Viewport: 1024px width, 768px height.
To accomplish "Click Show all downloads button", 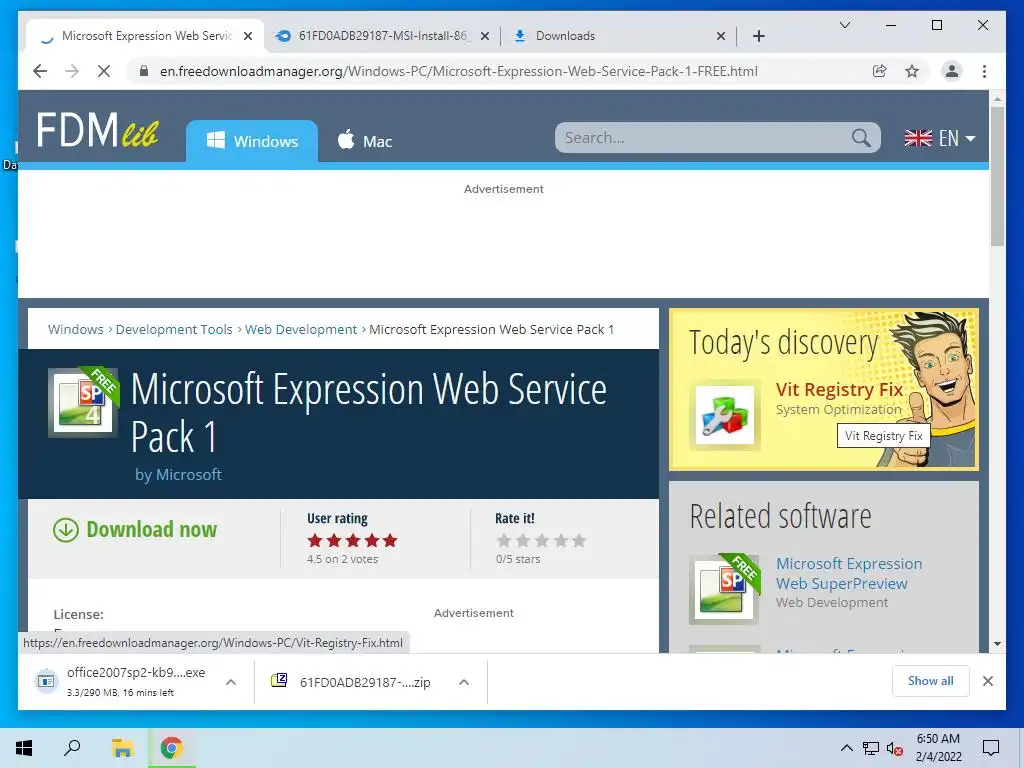I will (930, 681).
